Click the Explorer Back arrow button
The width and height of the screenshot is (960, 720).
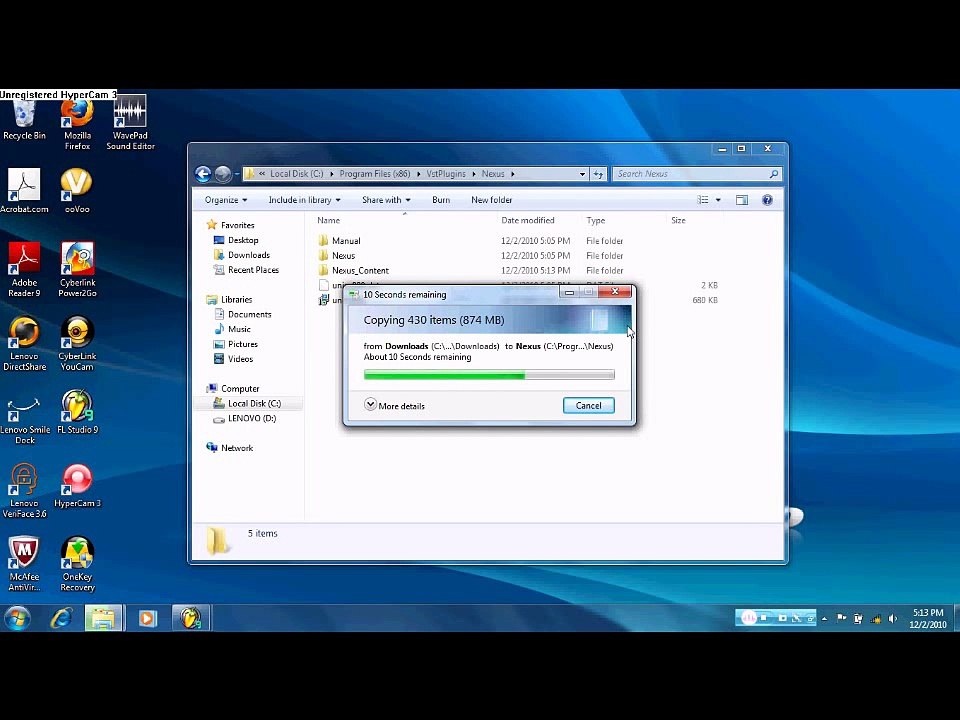pos(203,174)
